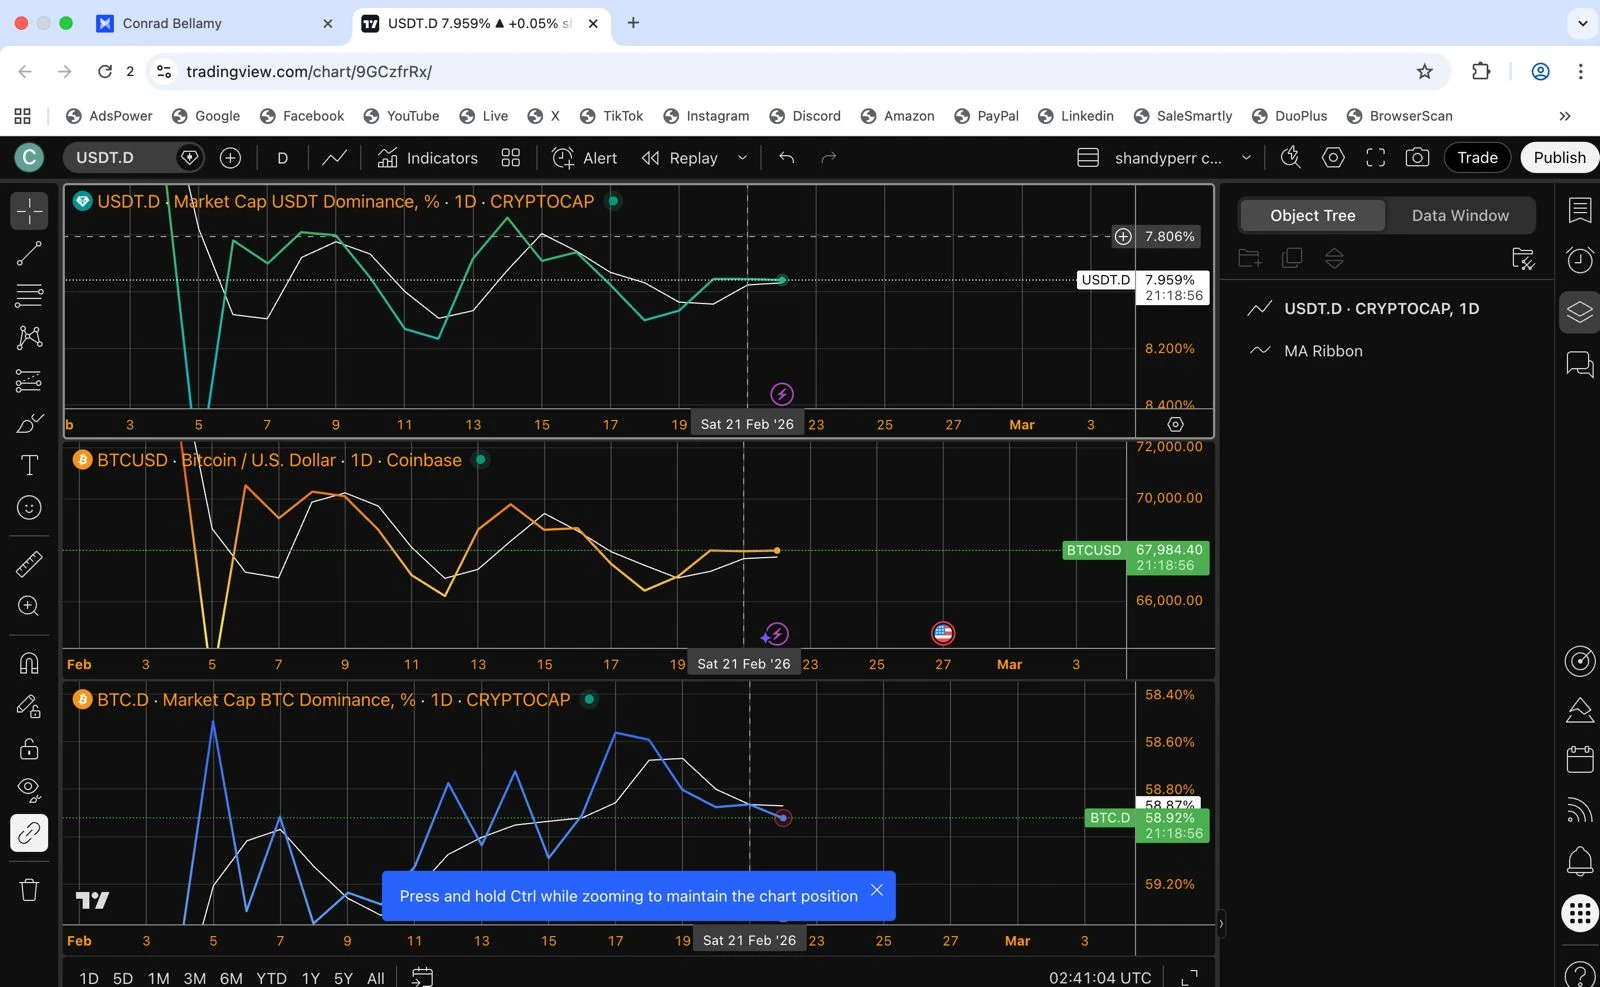Select the trend line drawing tool
The image size is (1600, 987).
point(30,254)
